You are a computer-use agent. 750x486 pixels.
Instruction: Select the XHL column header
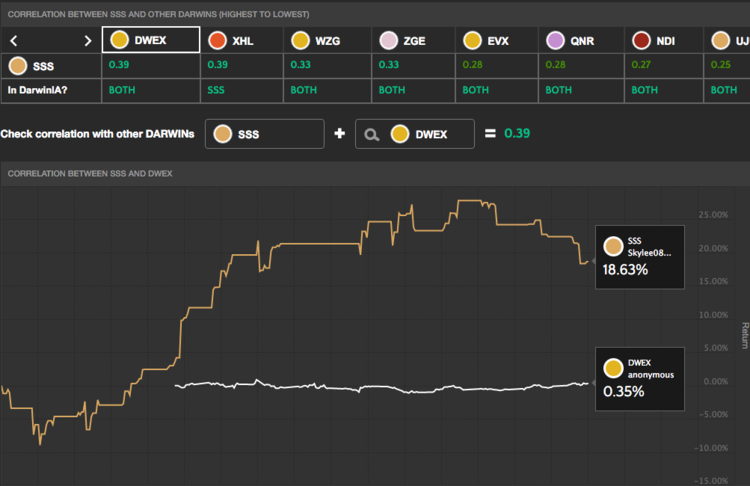click(242, 40)
